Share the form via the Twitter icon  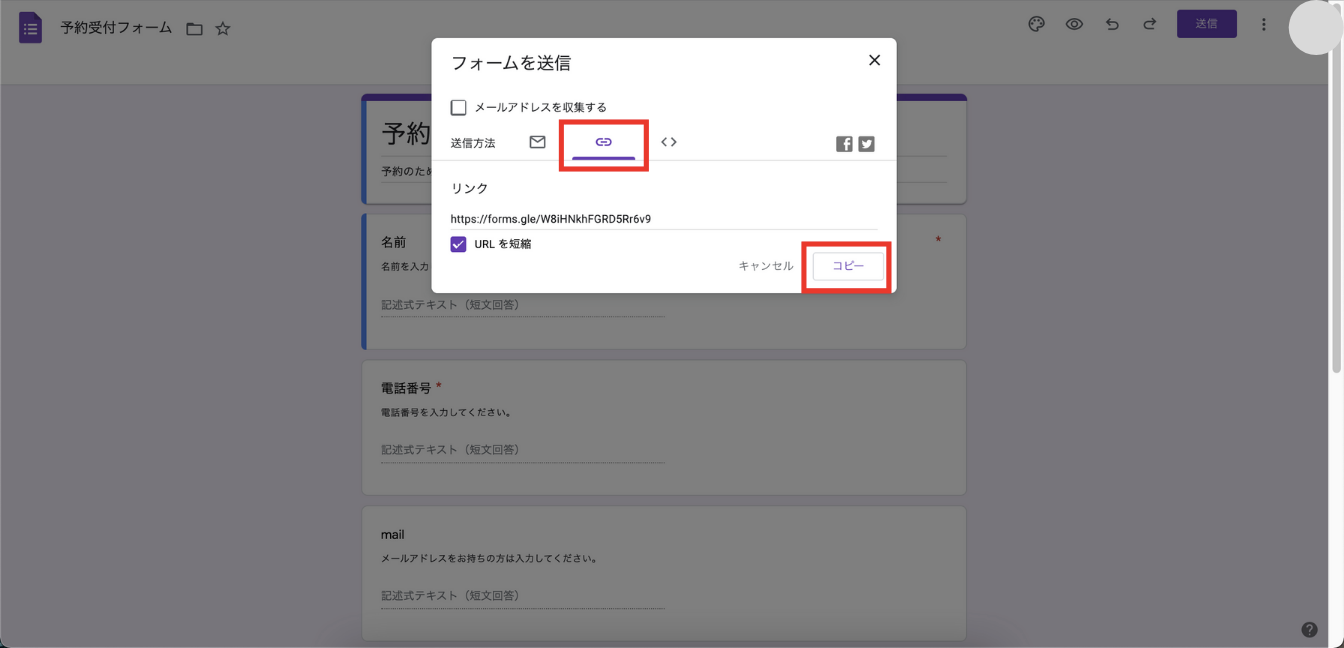click(x=866, y=143)
